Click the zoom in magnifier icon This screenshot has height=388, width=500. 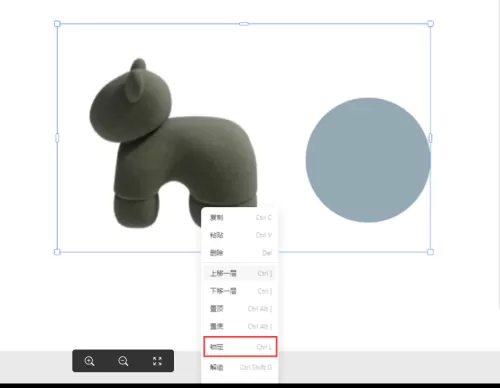pos(89,361)
